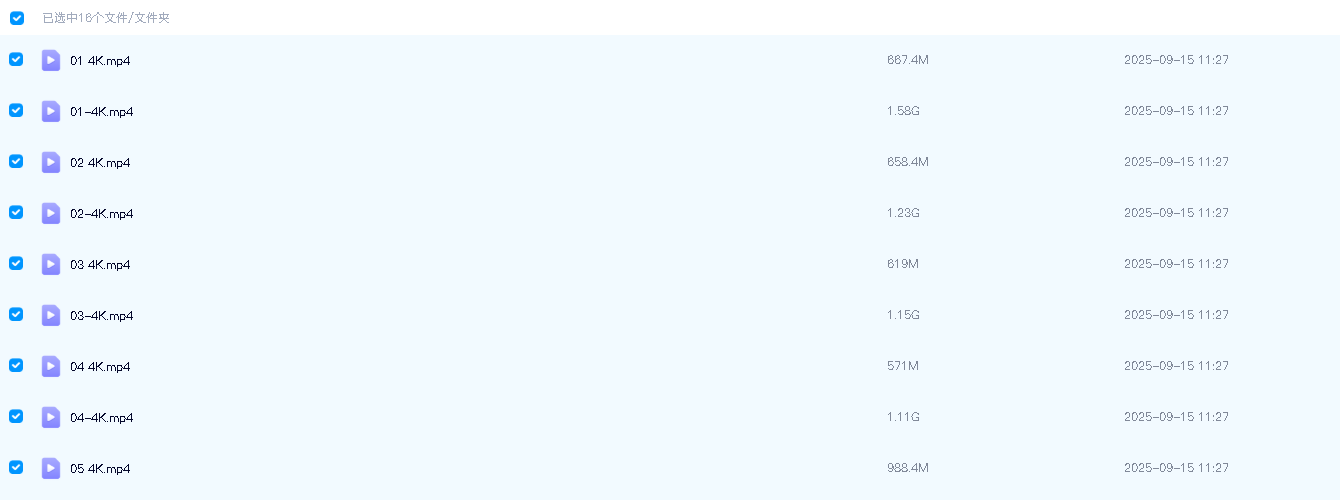Click the video icon next to 05 4K.mp4

pyautogui.click(x=51, y=468)
